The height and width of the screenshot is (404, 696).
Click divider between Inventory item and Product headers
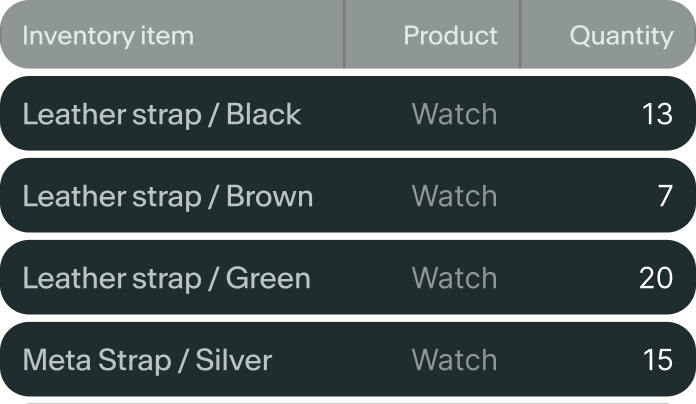344,36
